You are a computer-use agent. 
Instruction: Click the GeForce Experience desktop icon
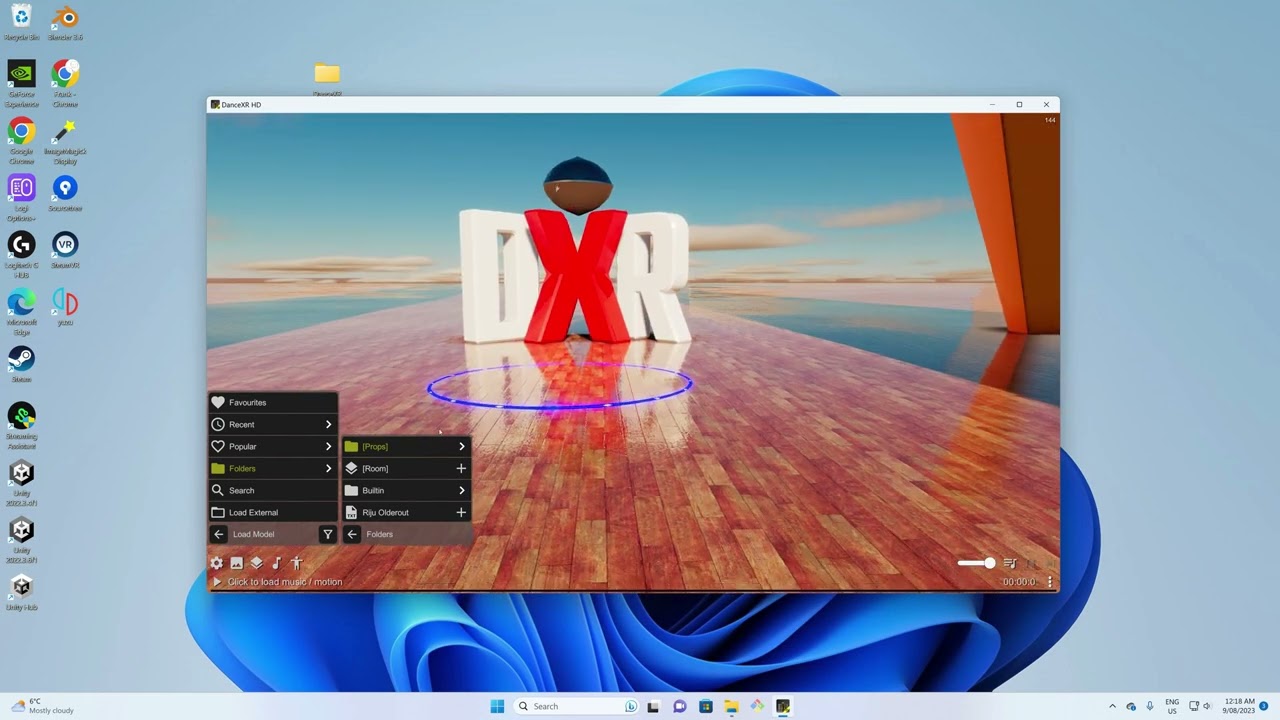click(x=21, y=84)
